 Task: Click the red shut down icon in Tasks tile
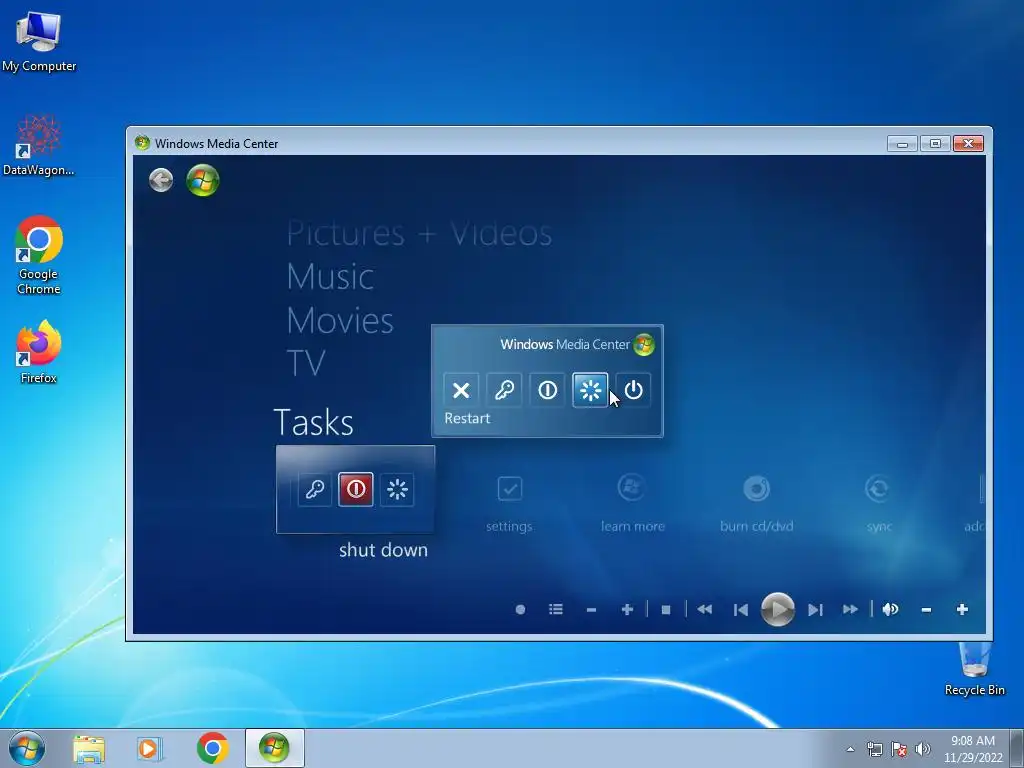(356, 489)
